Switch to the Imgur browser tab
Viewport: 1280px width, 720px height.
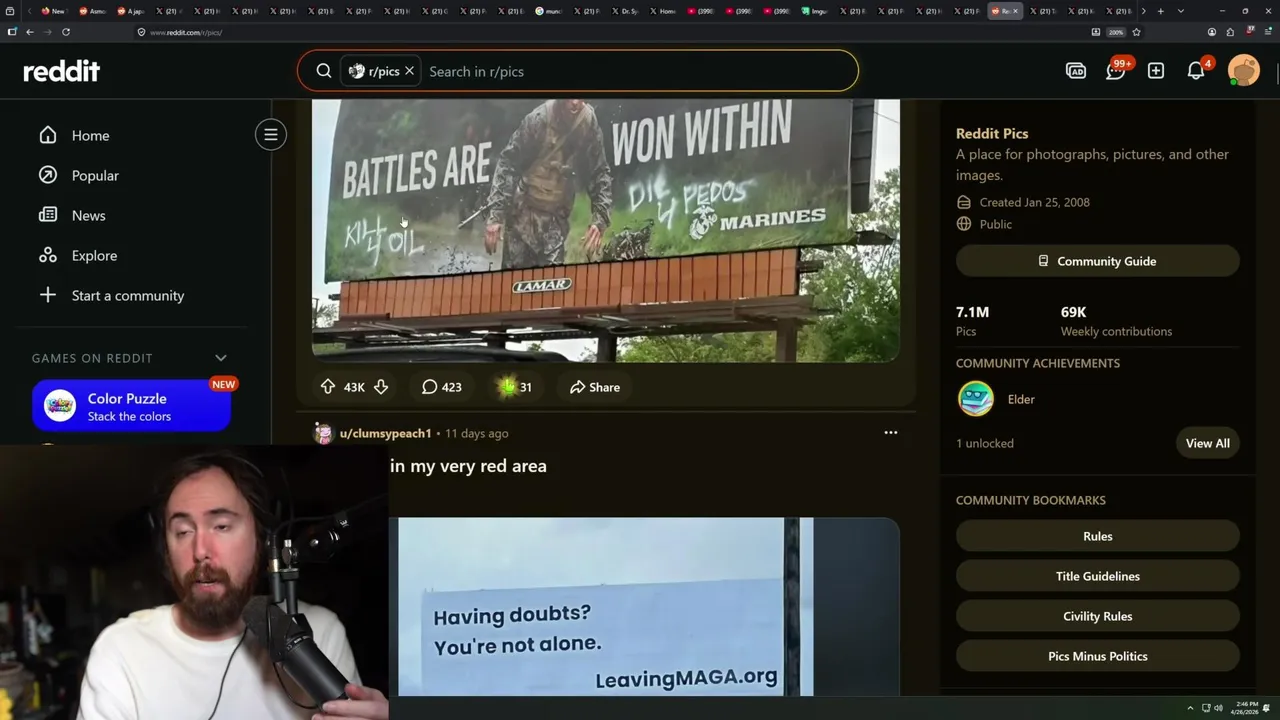(x=815, y=11)
